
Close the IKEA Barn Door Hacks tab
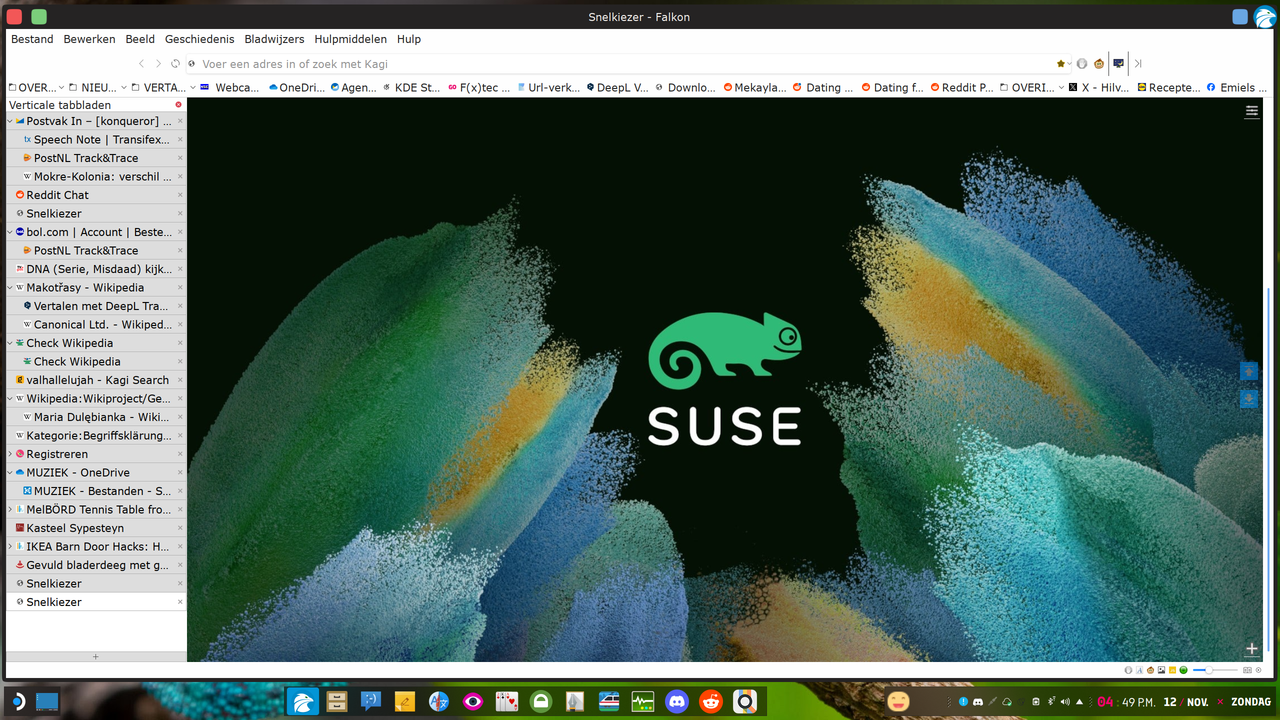tap(180, 547)
